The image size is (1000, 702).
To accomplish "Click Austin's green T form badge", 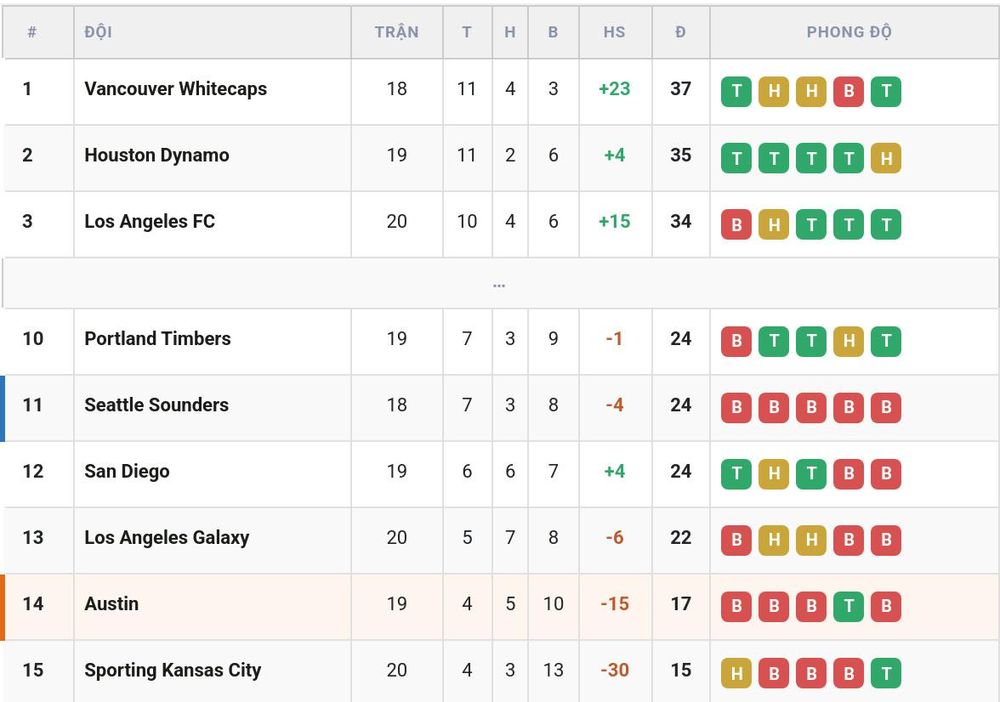I will click(849, 606).
